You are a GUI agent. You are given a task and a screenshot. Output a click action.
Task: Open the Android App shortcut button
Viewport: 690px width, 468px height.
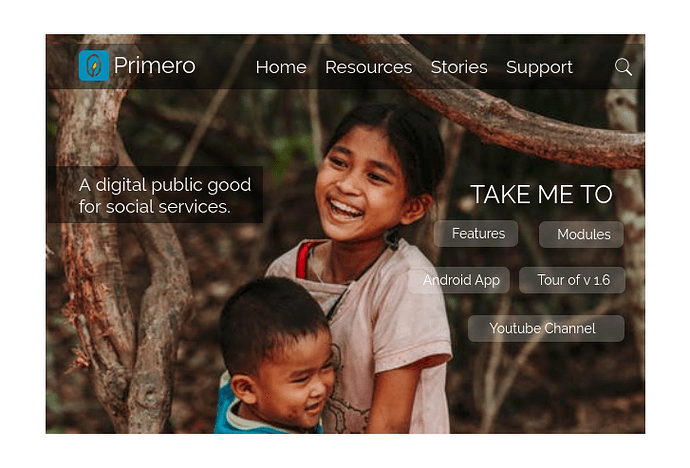click(x=459, y=280)
